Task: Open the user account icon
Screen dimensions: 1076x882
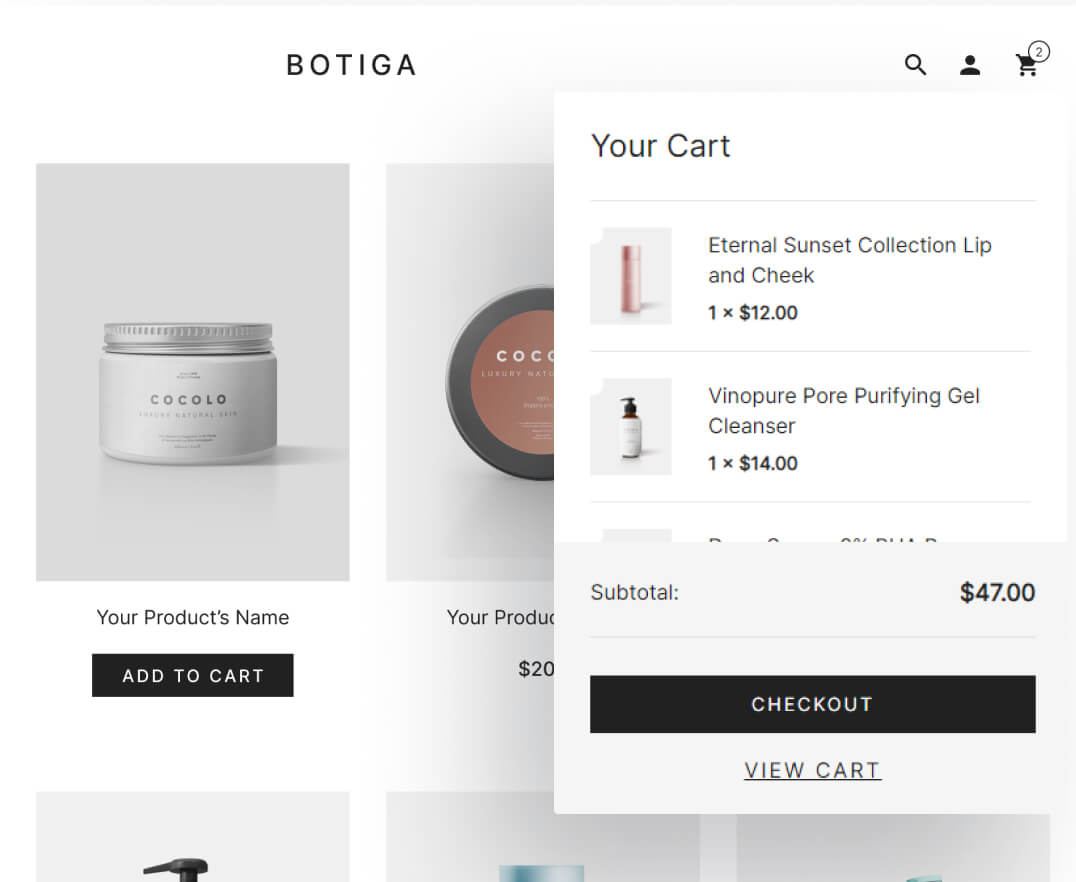Action: pos(970,65)
